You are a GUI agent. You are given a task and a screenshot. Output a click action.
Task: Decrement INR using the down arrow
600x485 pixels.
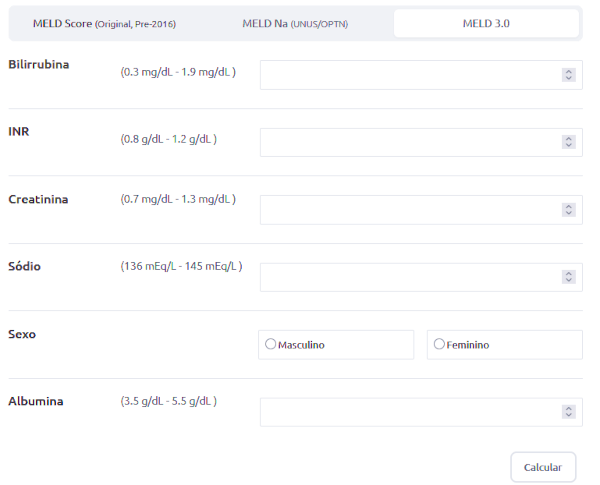pos(568,146)
